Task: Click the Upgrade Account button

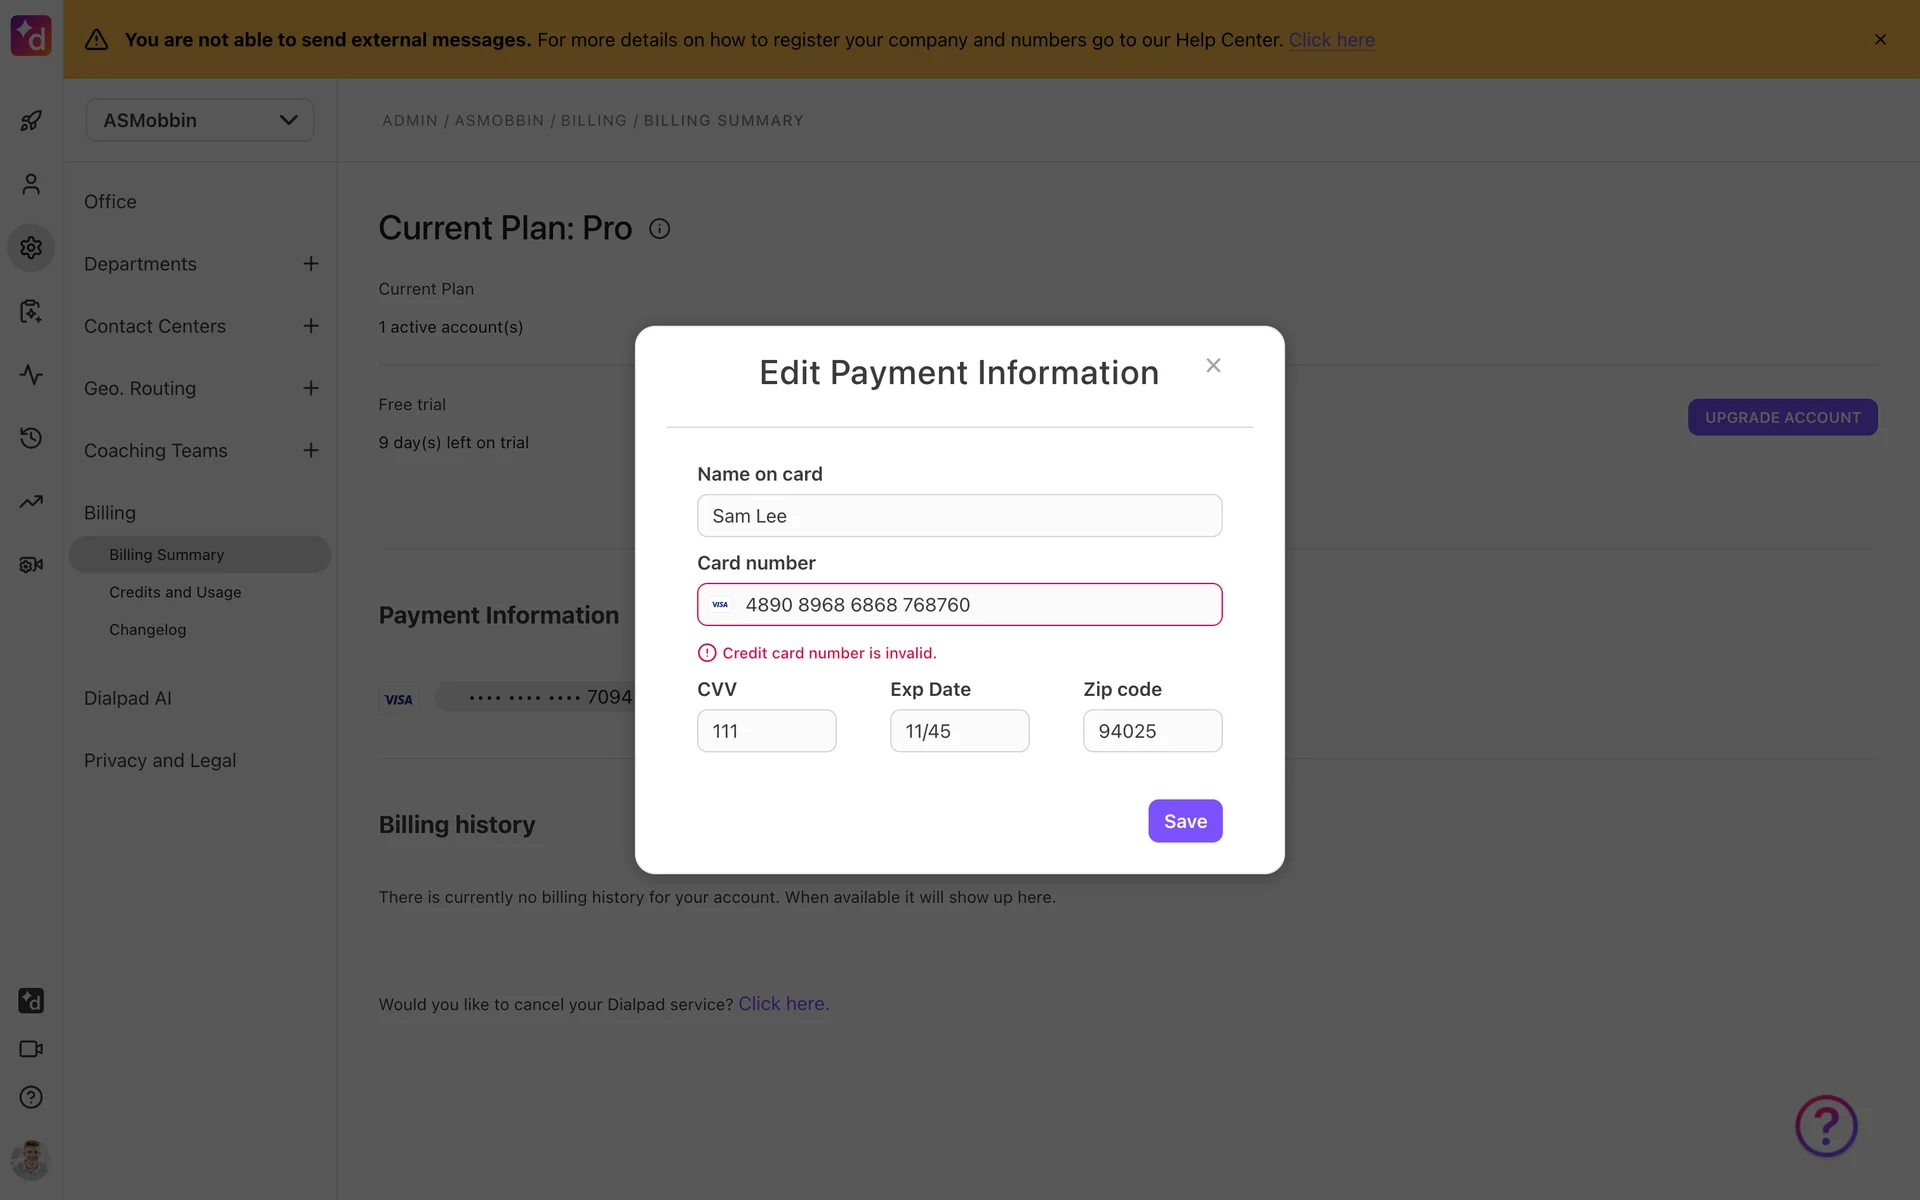Action: 1782,418
